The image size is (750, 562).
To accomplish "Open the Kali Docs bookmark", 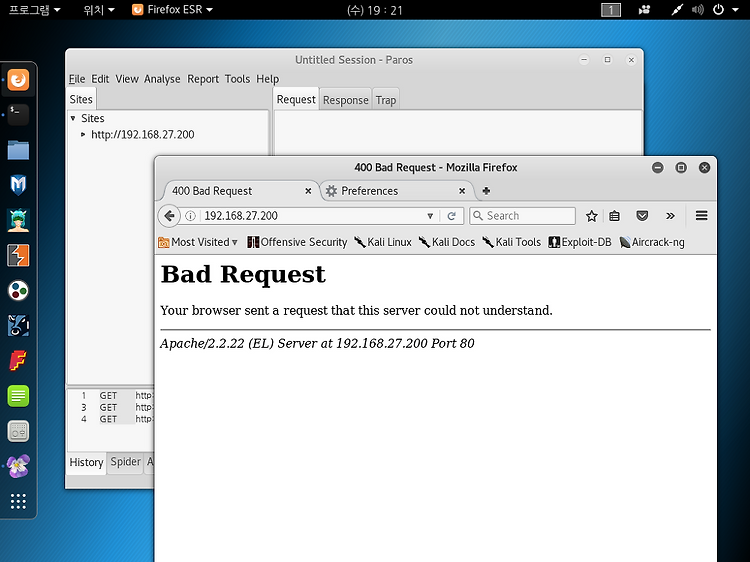I will coord(446,242).
